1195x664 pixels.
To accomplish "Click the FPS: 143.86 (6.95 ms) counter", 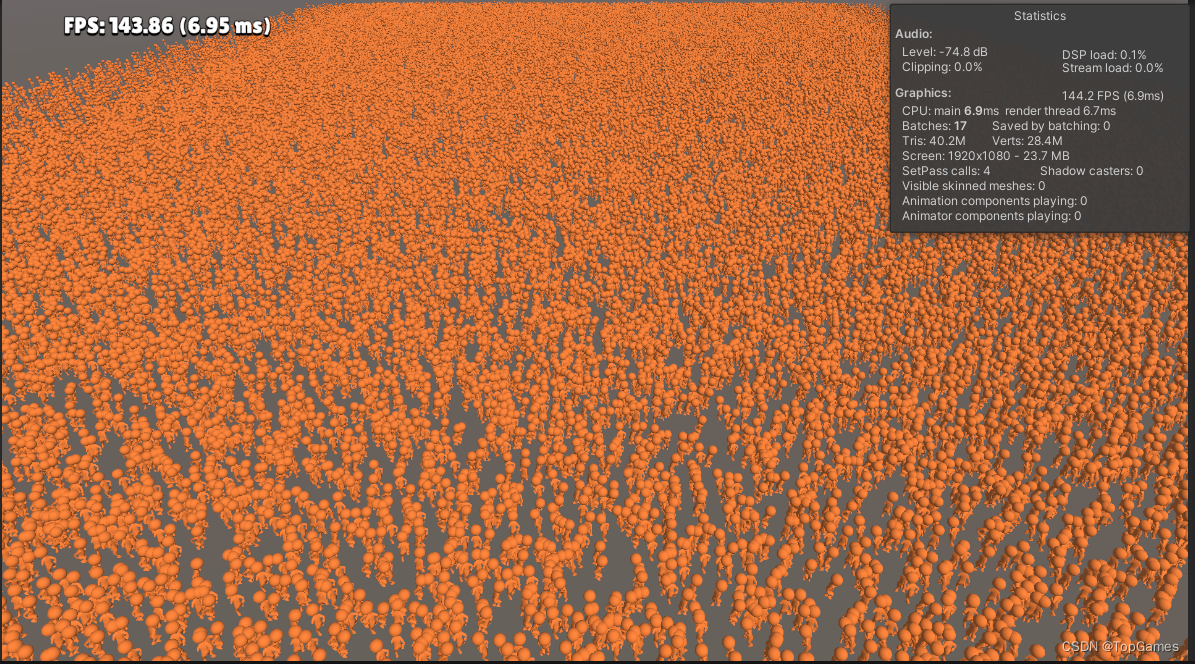I will (x=167, y=26).
